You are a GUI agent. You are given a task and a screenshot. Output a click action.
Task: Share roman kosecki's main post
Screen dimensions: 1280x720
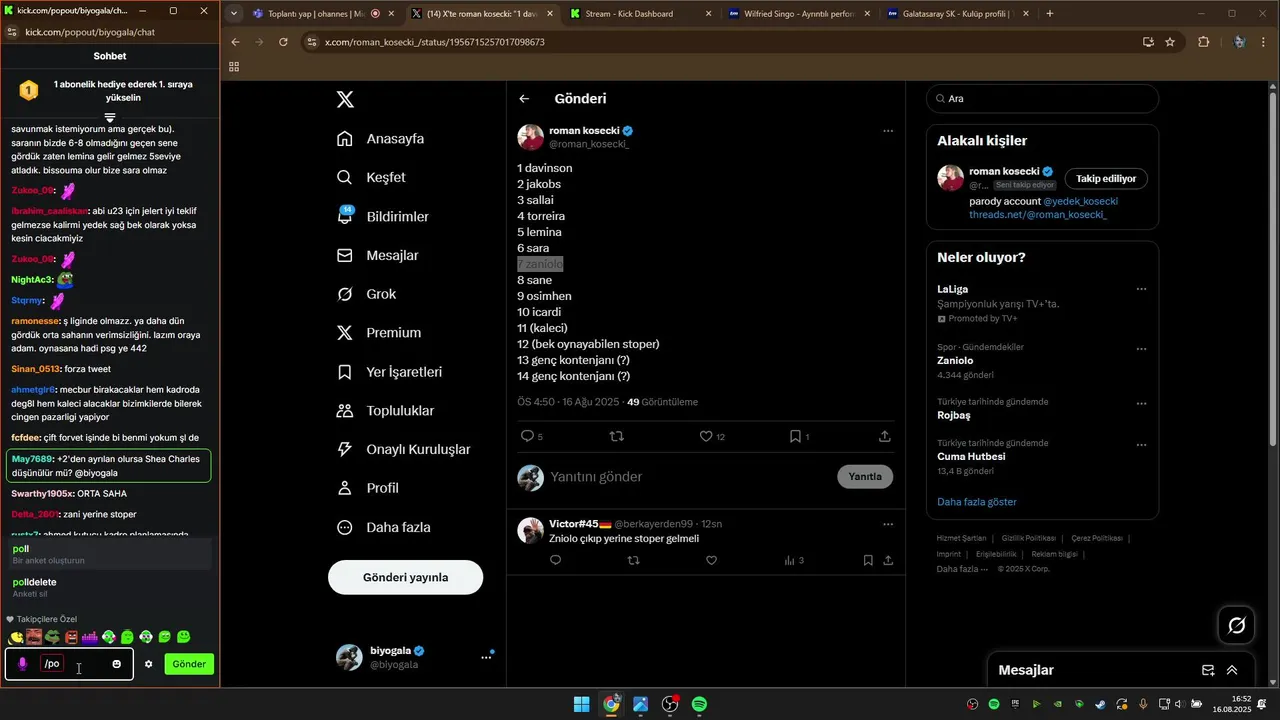885,436
